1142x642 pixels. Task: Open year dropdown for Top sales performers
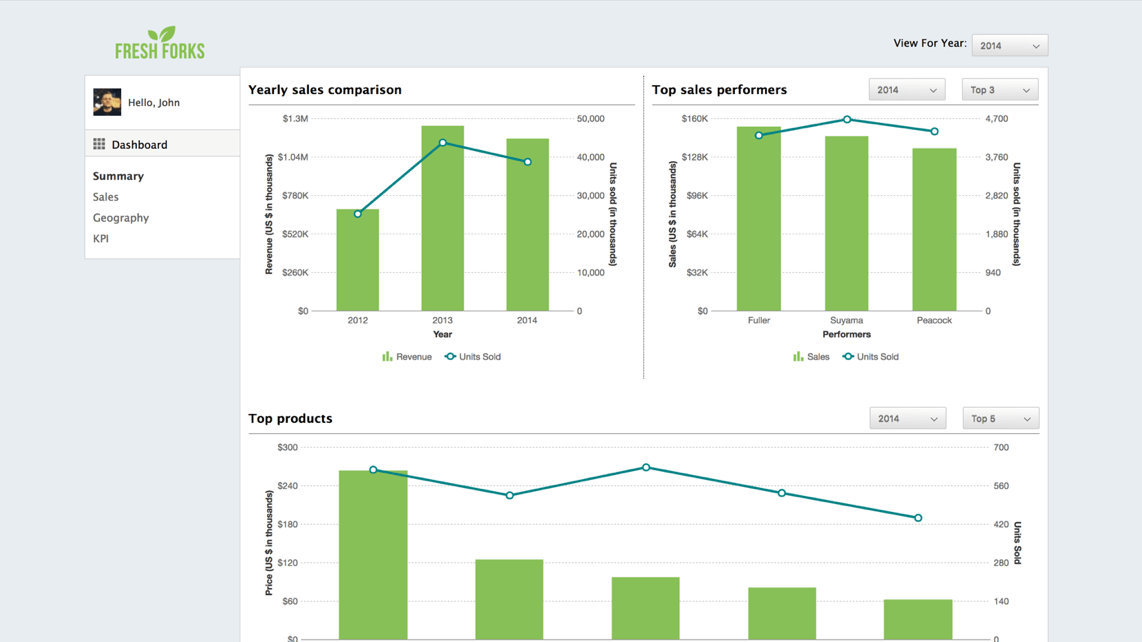(x=906, y=90)
